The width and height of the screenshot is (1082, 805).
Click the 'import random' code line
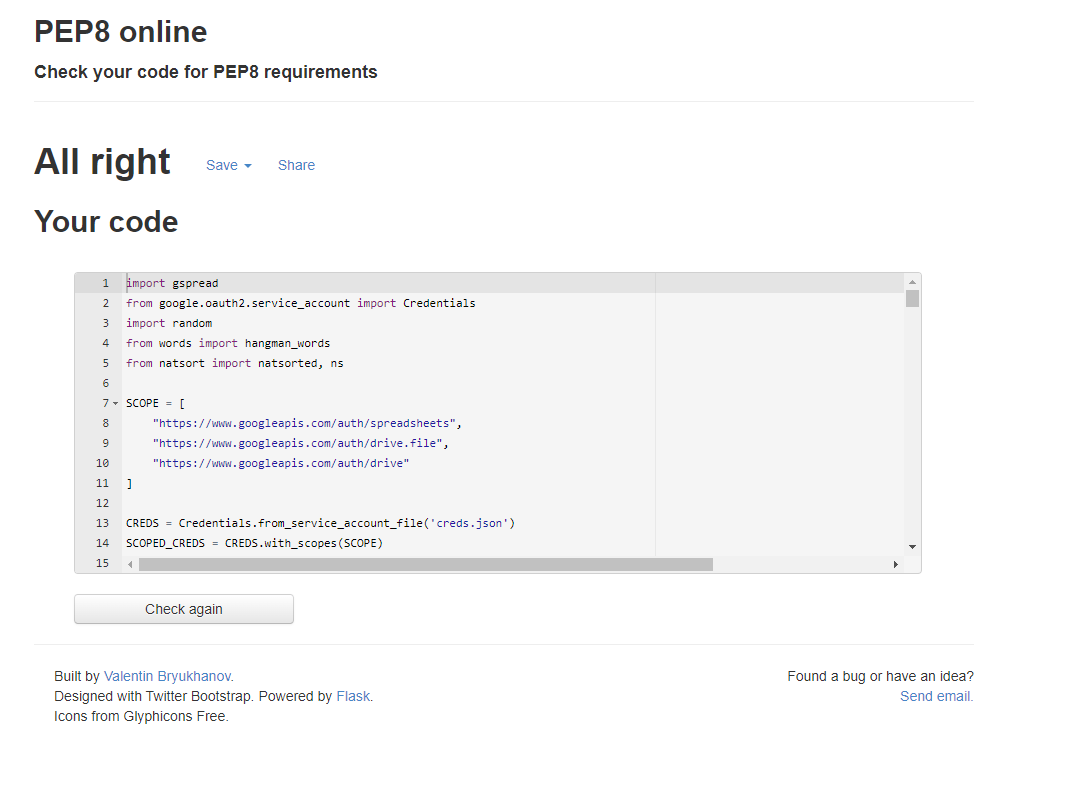tap(169, 324)
